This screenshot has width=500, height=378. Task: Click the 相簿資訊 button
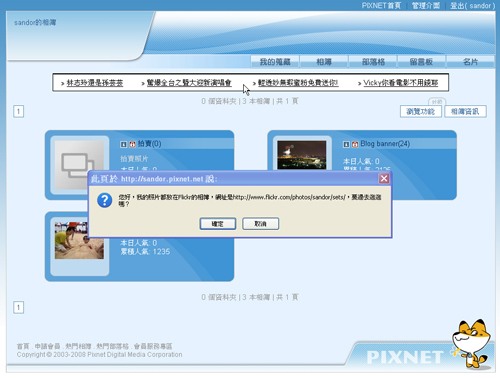pos(465,111)
